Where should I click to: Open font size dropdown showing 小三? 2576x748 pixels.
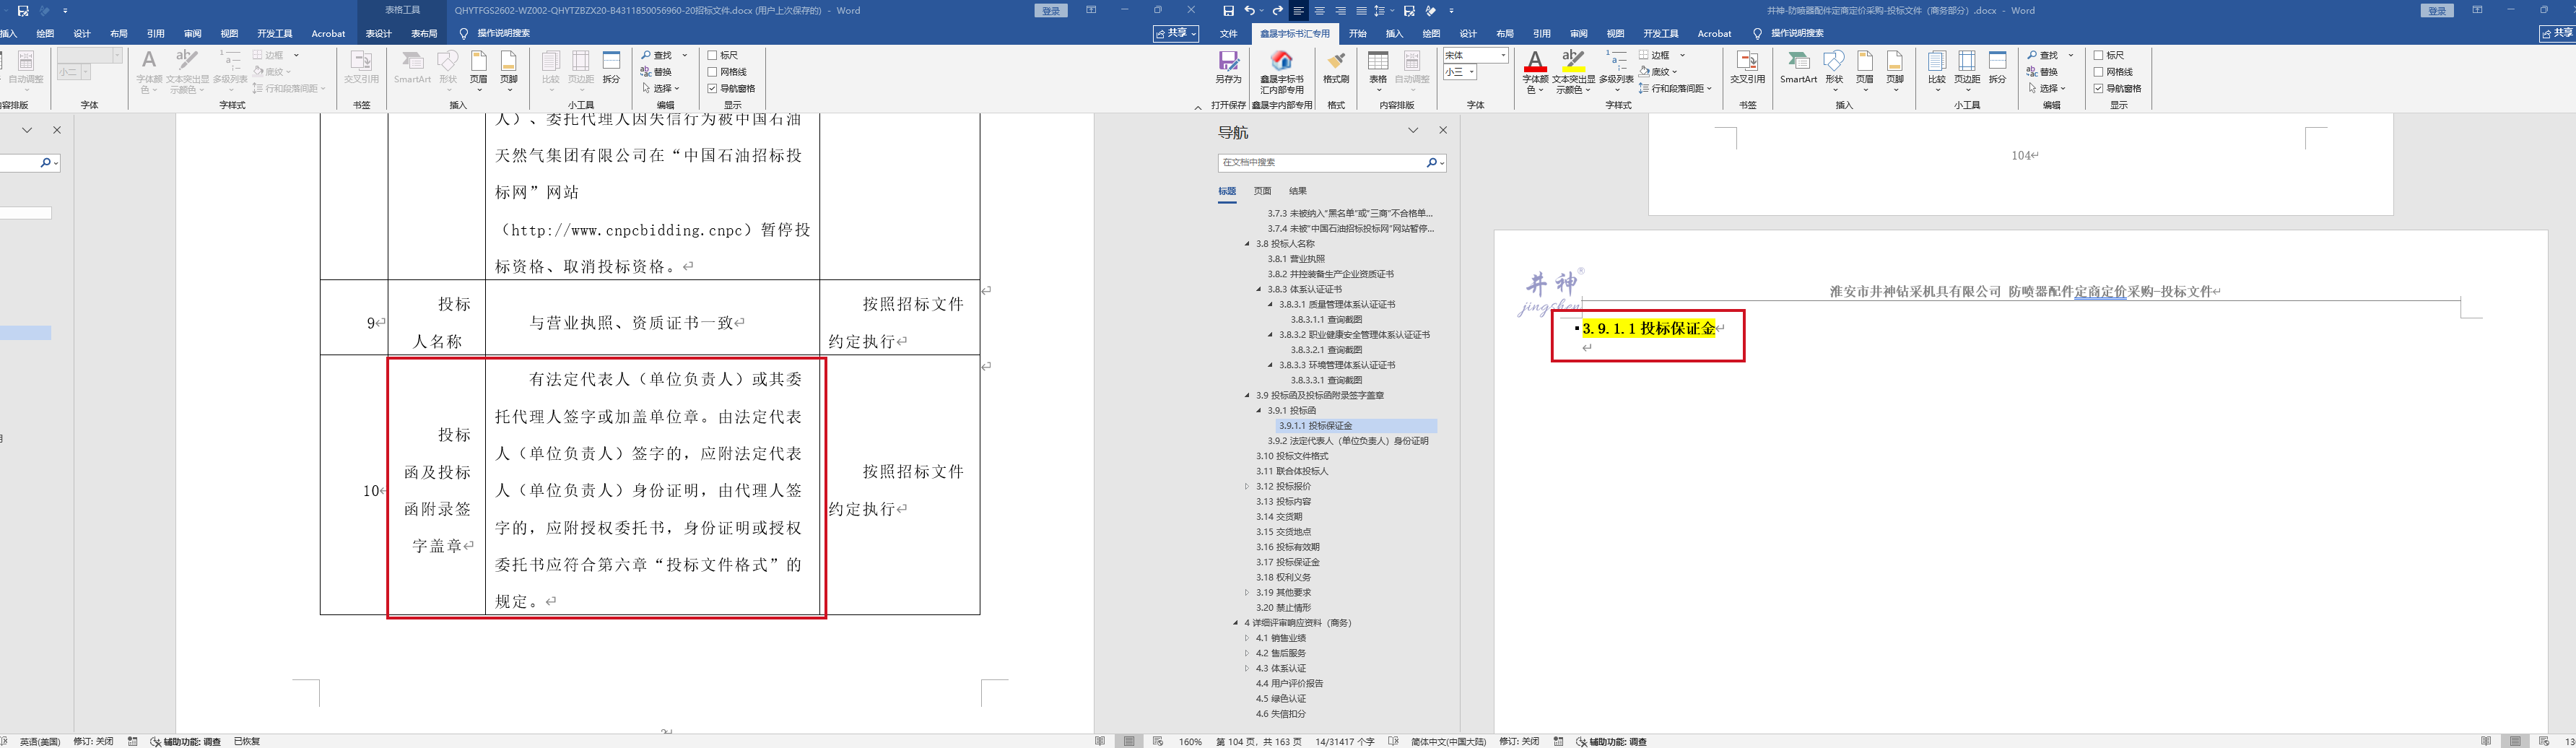(1473, 72)
